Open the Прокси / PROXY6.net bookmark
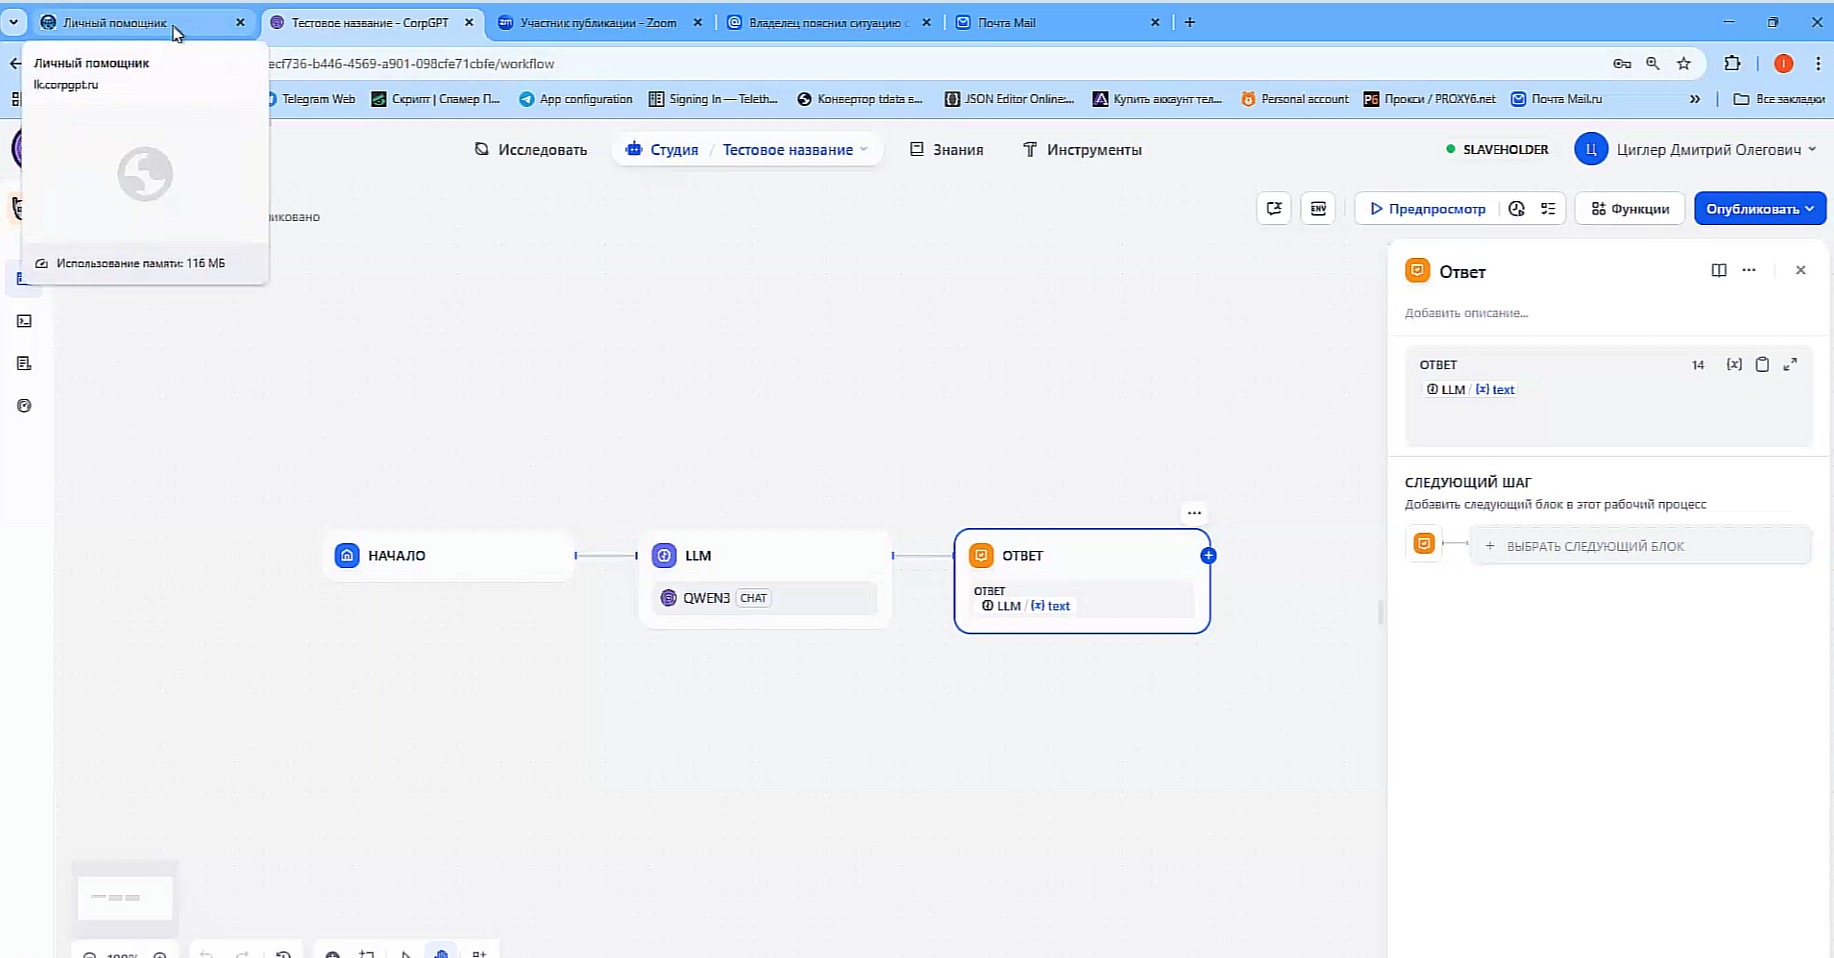1834x958 pixels. (x=1430, y=99)
